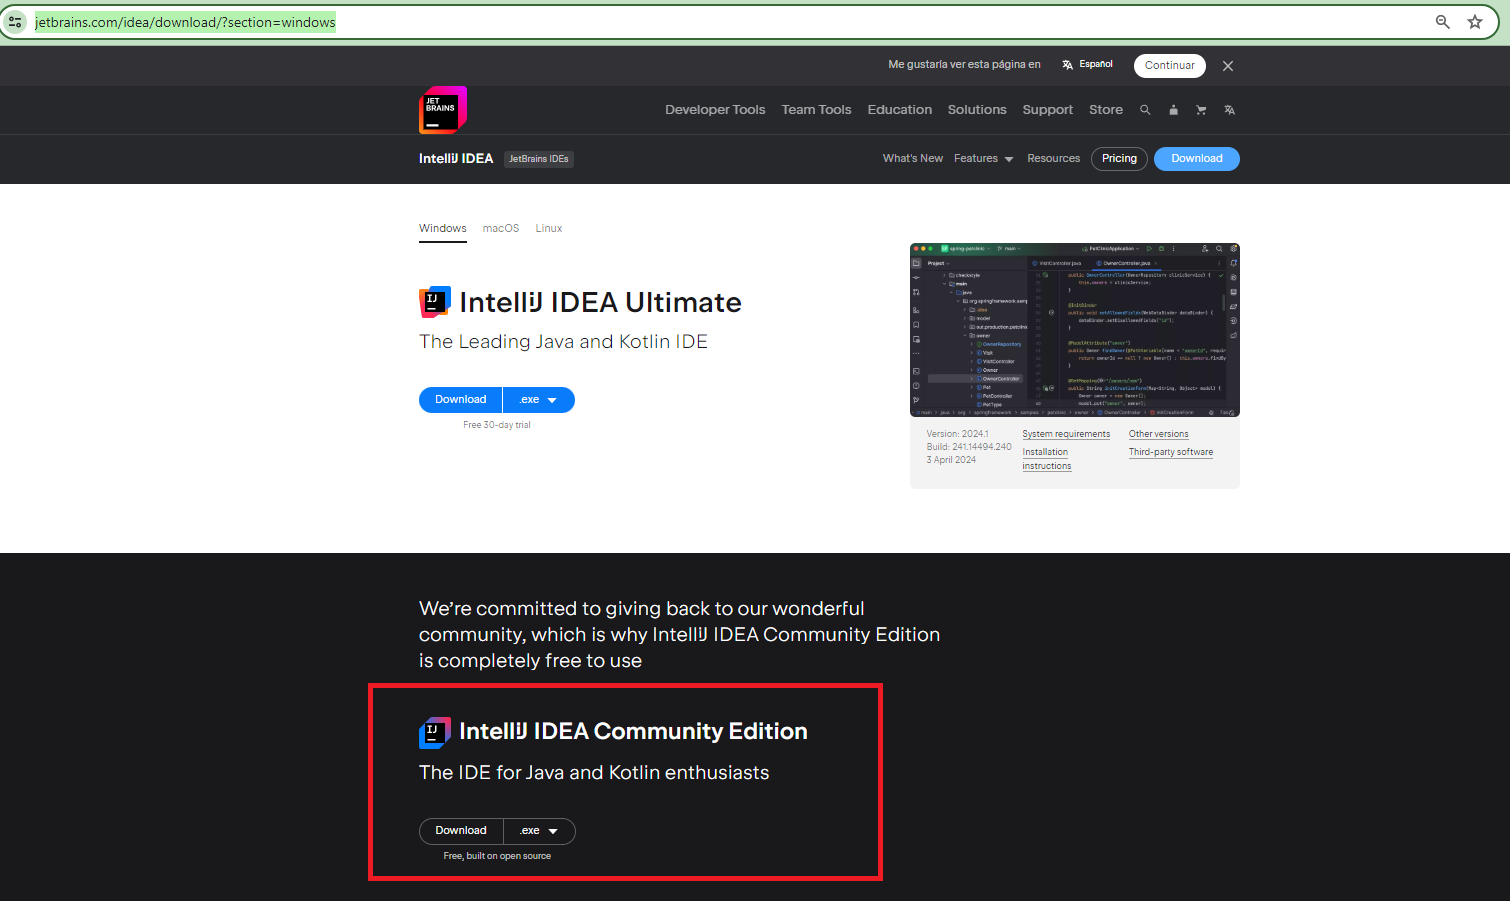Open the Solutions menu
The width and height of the screenshot is (1510, 901).
click(x=977, y=110)
